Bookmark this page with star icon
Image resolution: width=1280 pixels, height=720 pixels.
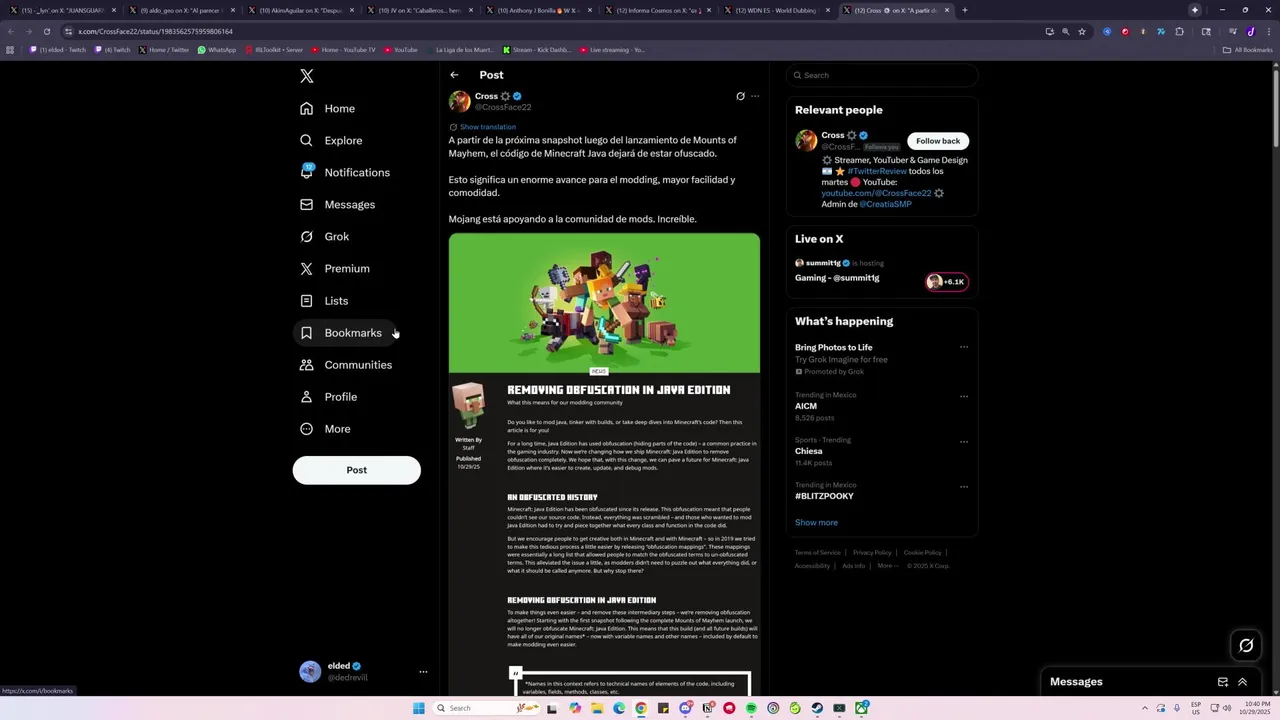pos(1081,31)
